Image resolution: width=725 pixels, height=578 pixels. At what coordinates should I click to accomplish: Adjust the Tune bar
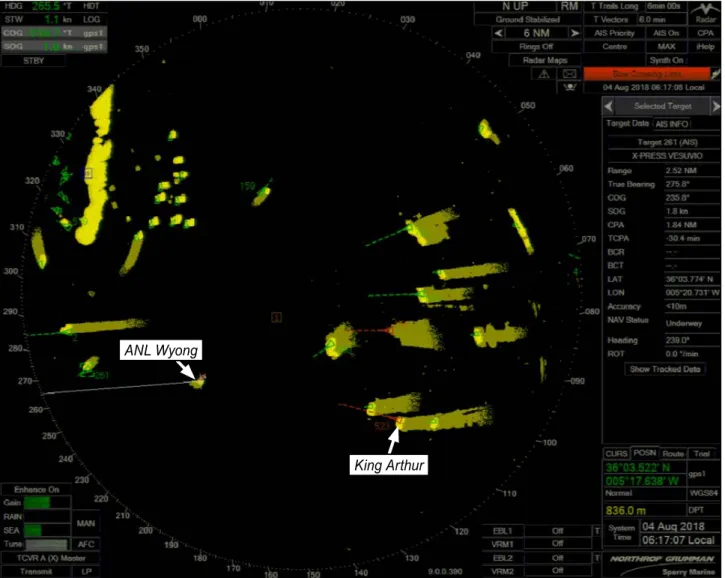pyautogui.click(x=47, y=544)
